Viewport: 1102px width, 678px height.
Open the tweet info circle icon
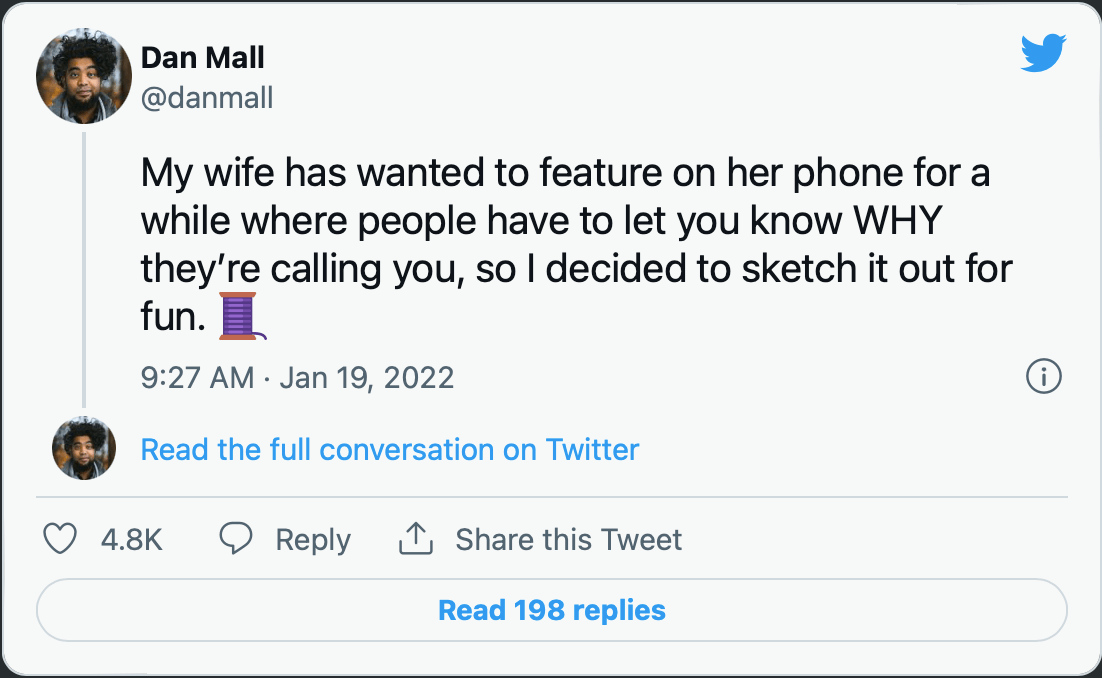[1044, 376]
